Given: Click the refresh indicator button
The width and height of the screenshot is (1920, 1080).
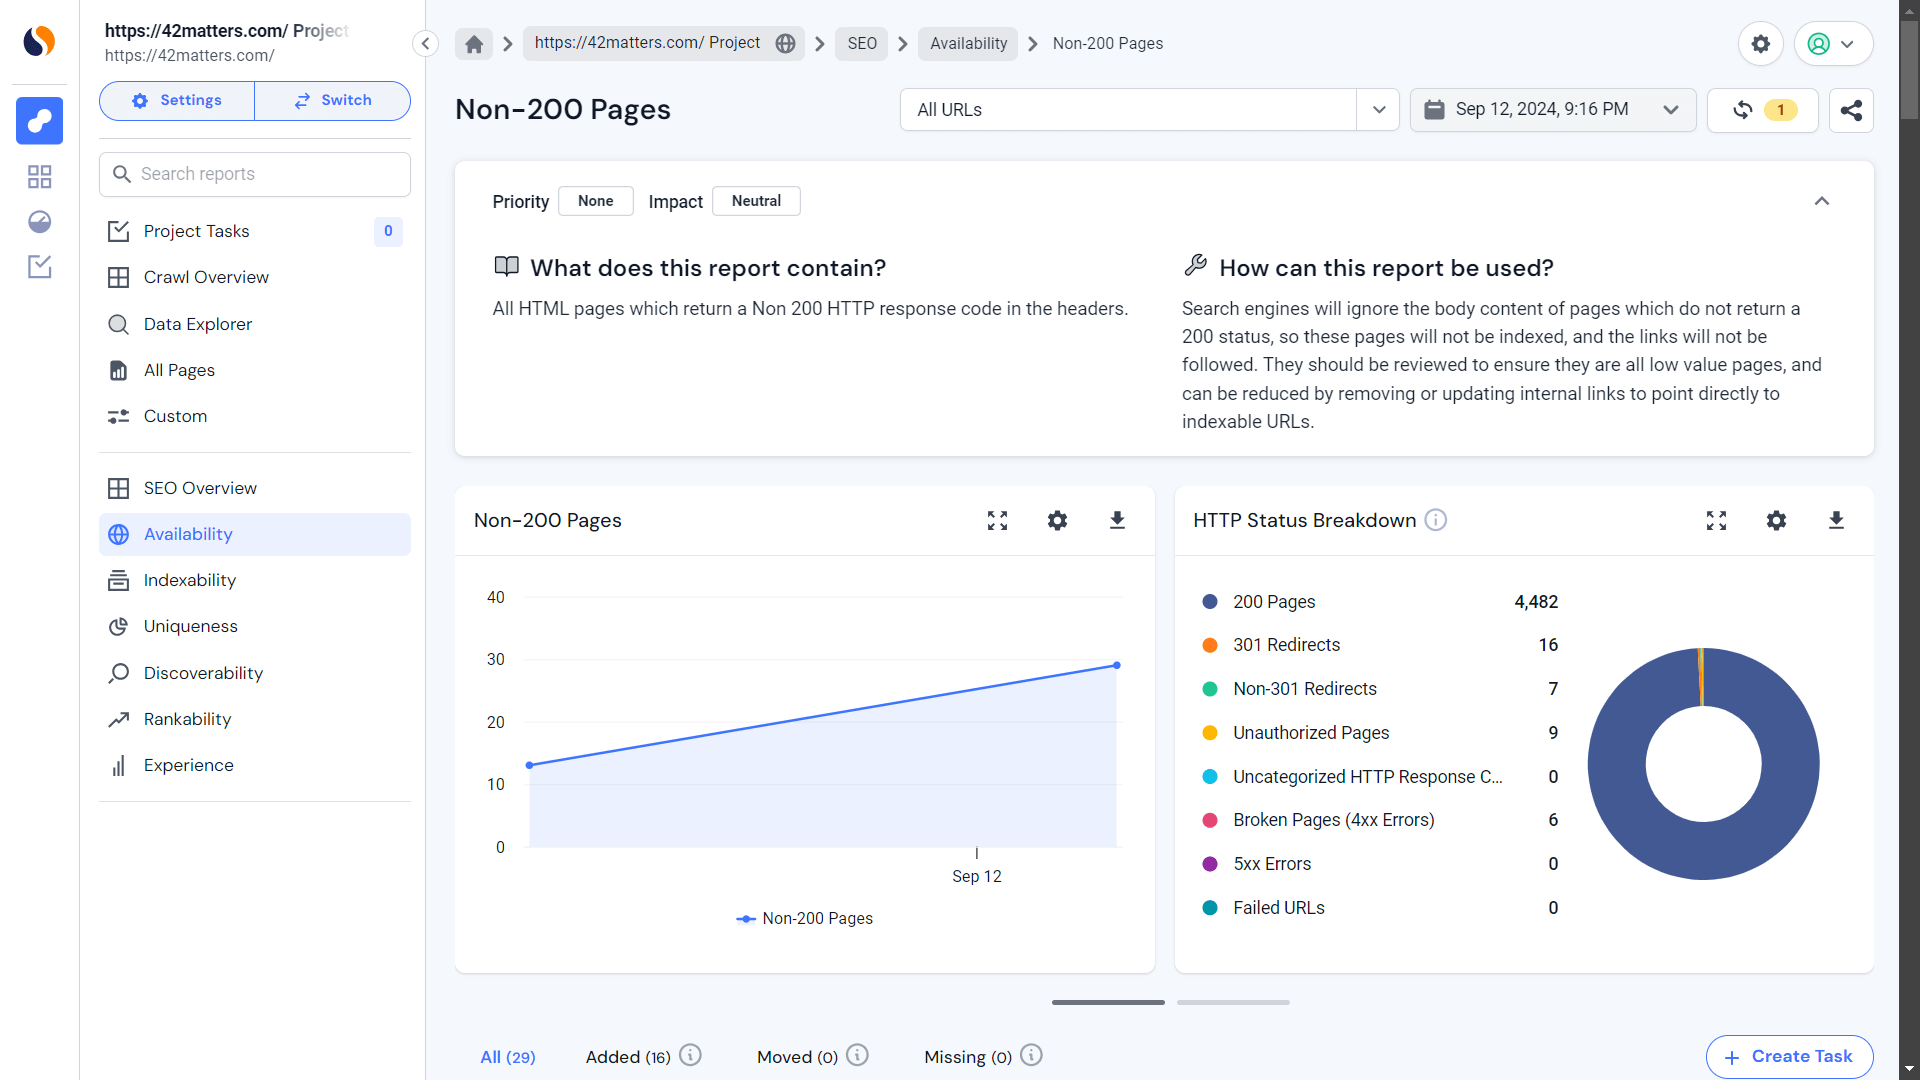Looking at the screenshot, I should [1763, 109].
